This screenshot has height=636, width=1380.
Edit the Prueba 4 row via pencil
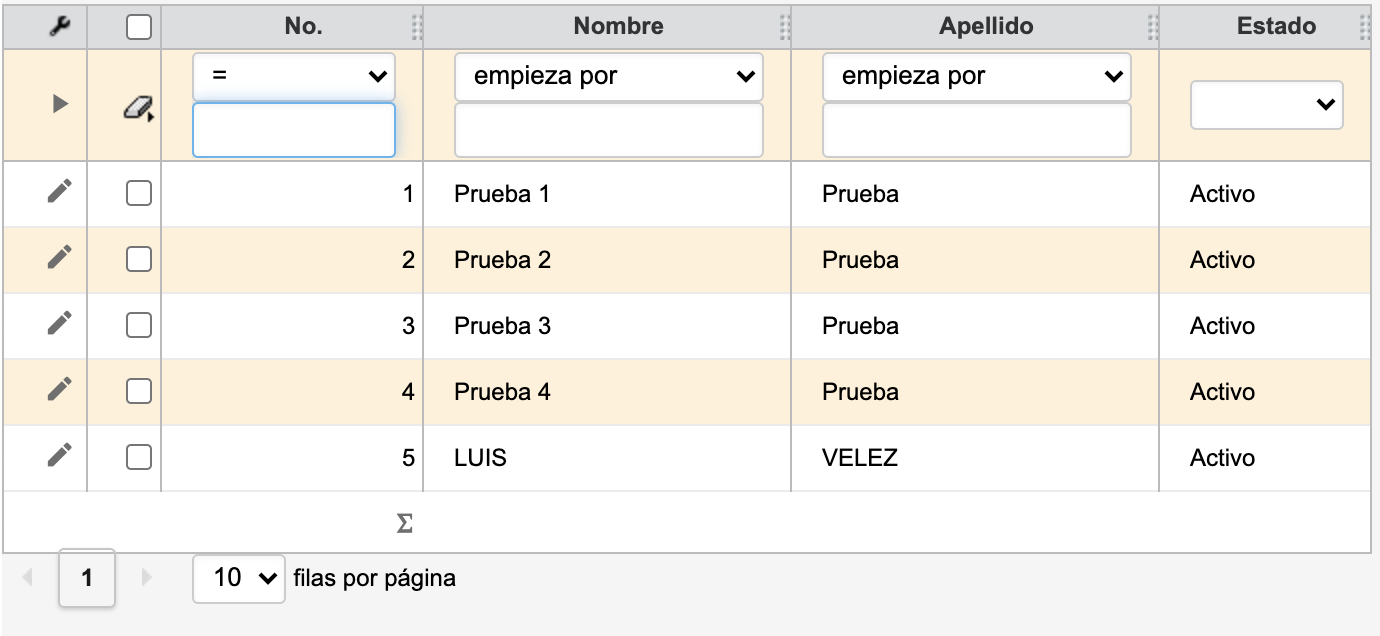coord(59,390)
